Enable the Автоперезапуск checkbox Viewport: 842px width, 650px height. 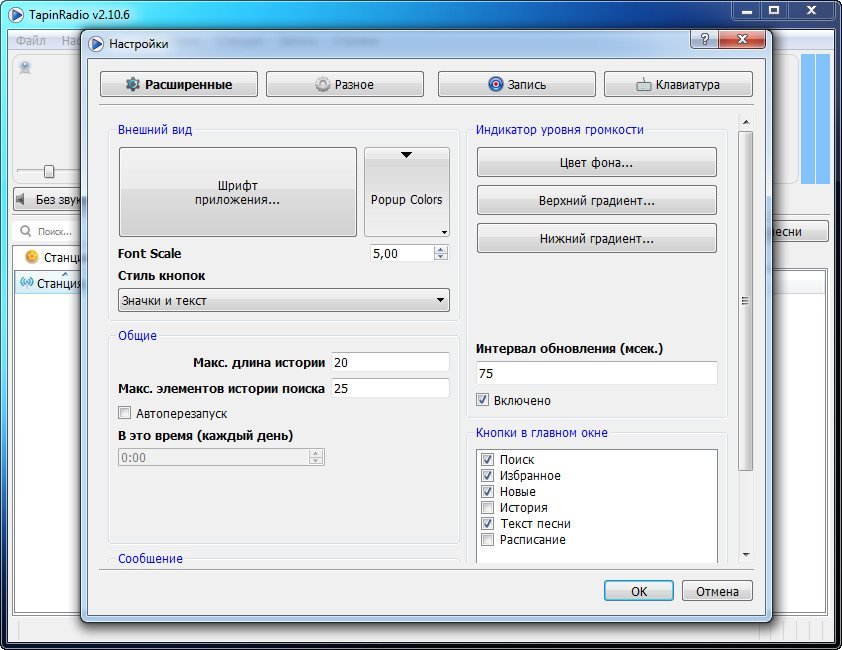125,413
